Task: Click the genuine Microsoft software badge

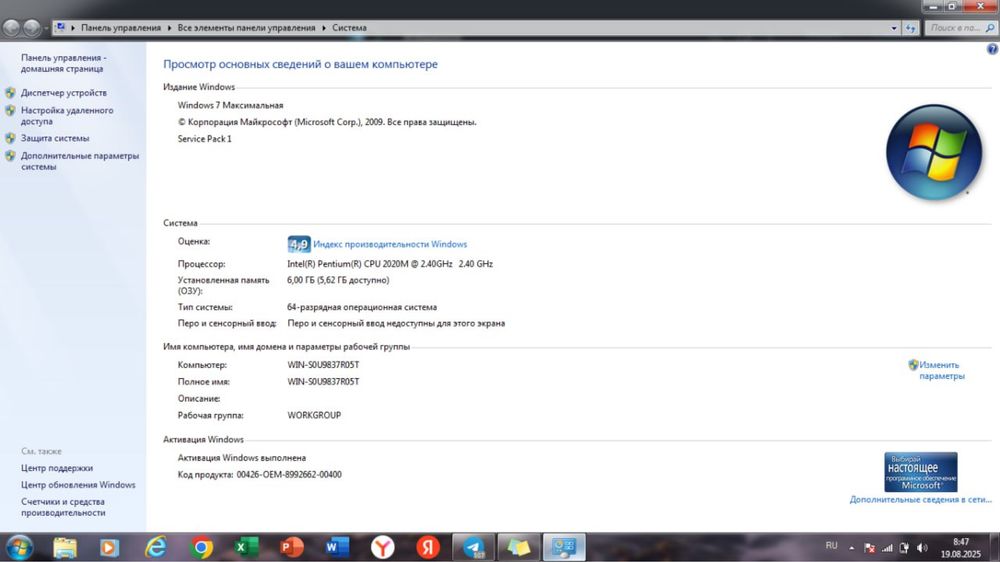Action: coord(920,472)
